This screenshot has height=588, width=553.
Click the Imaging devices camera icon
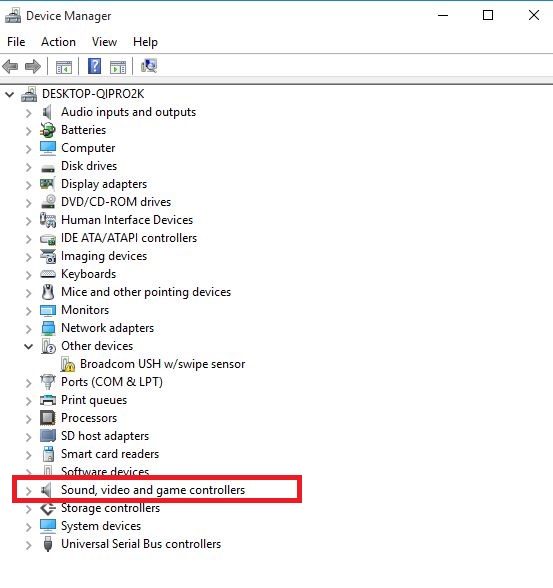click(x=48, y=256)
